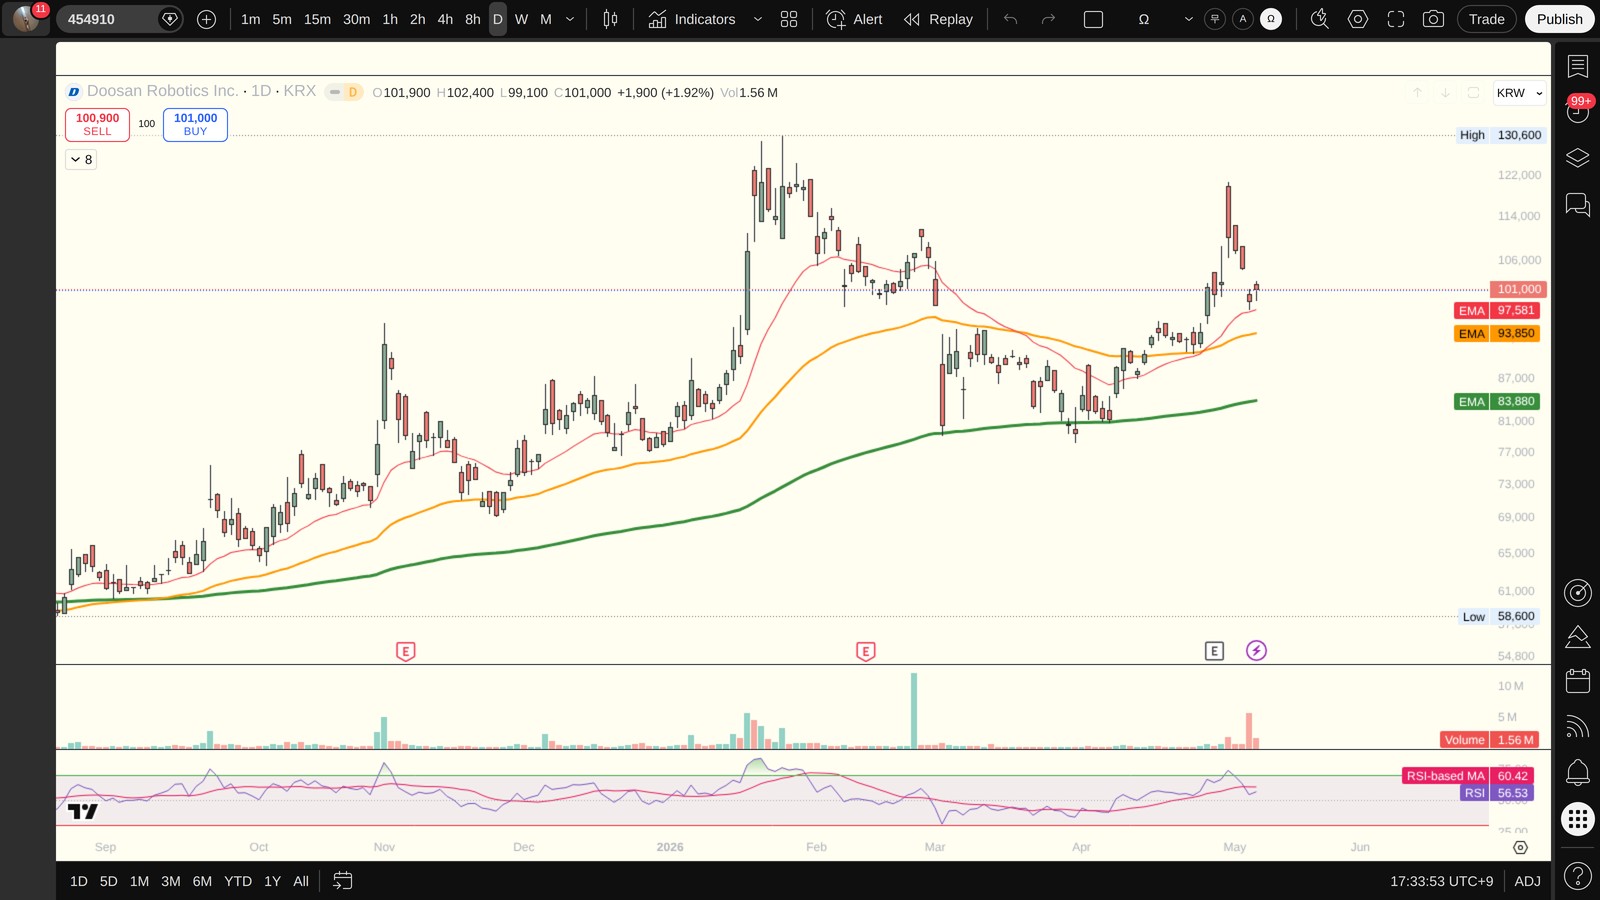This screenshot has height=900, width=1600.
Task: Set the date range to 5D
Action: coord(109,881)
